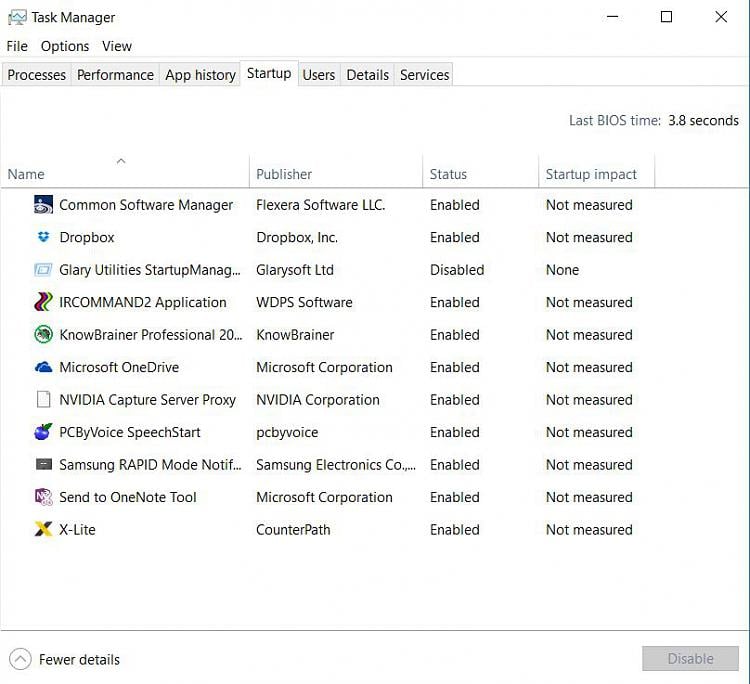Maximize the Task Manager window
Viewport: 750px width, 684px height.
click(666, 17)
